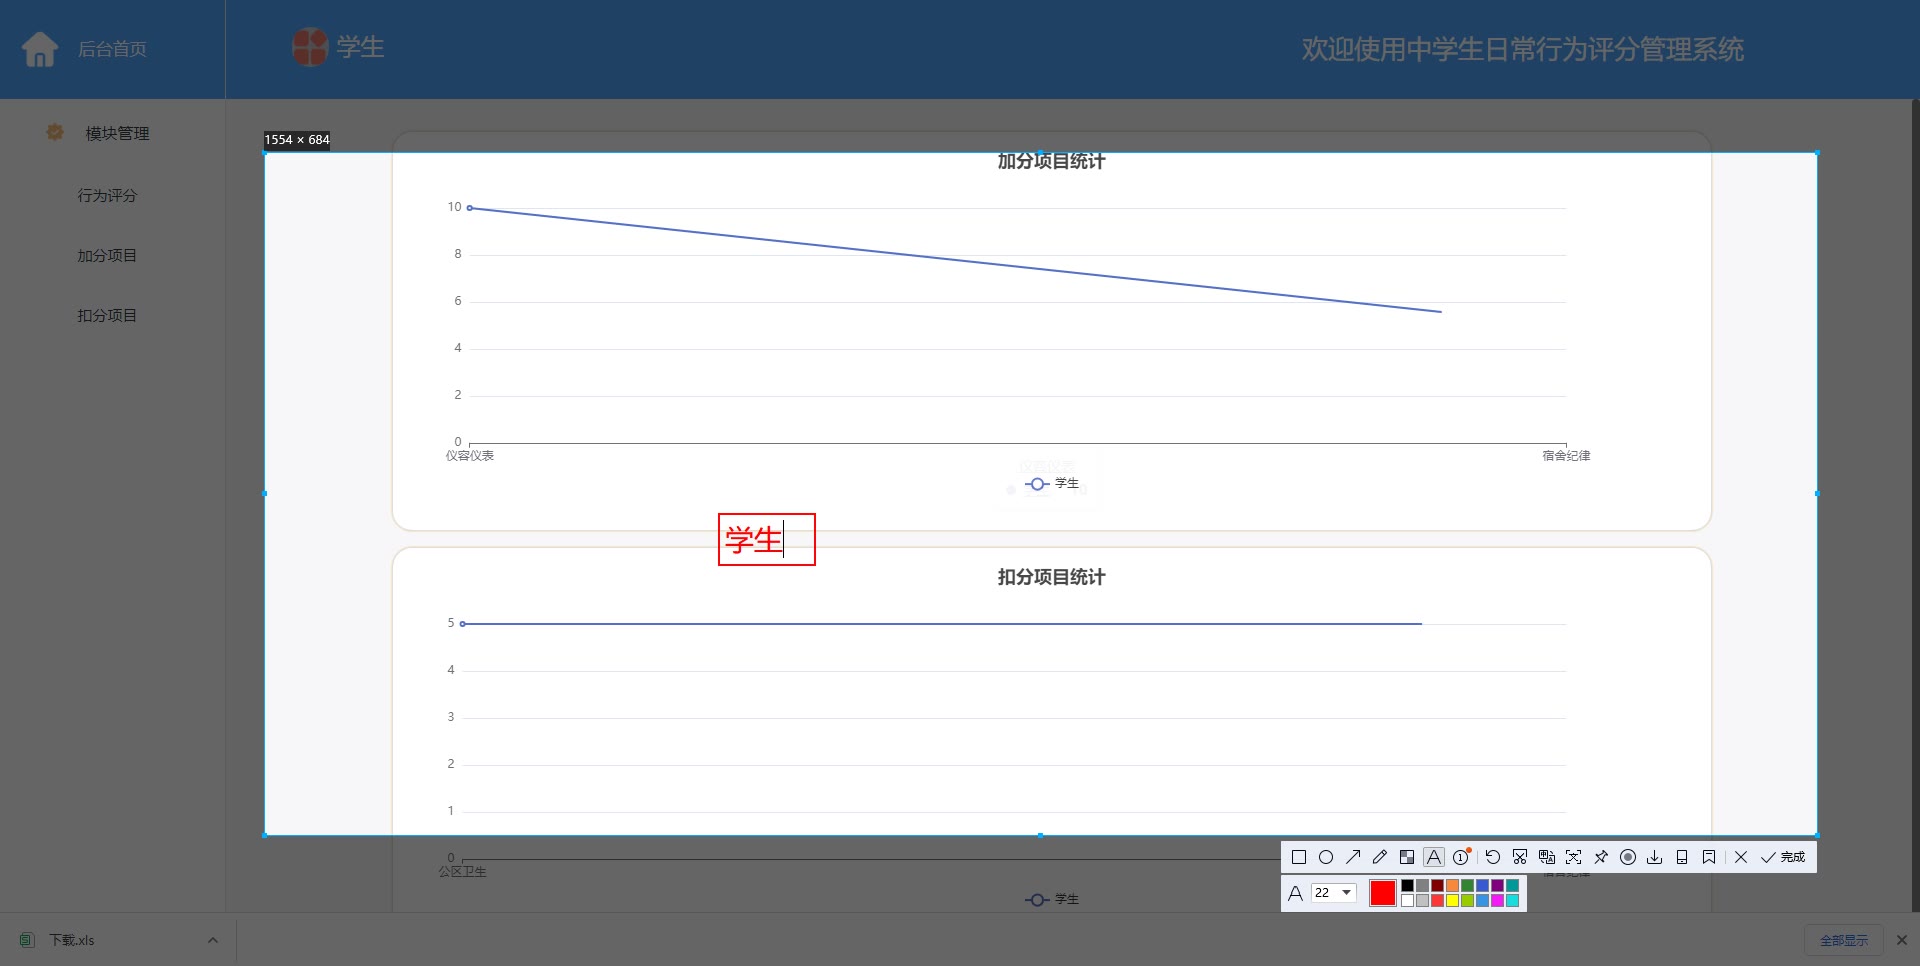
Task: Open the 加分项目 menu item
Action: 107,255
